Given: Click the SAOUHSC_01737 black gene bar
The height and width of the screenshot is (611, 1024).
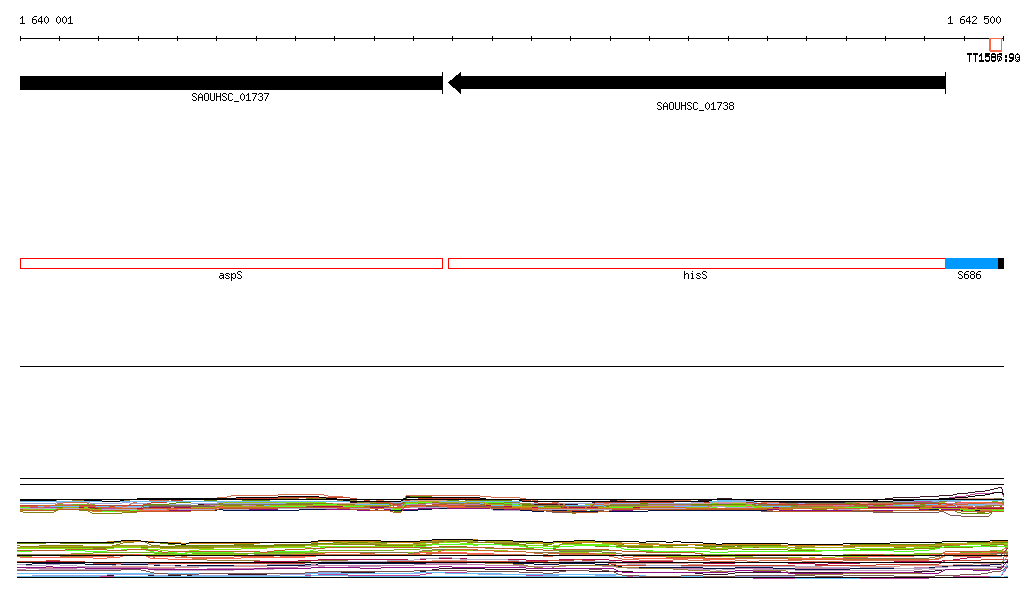Looking at the screenshot, I should pos(230,83).
